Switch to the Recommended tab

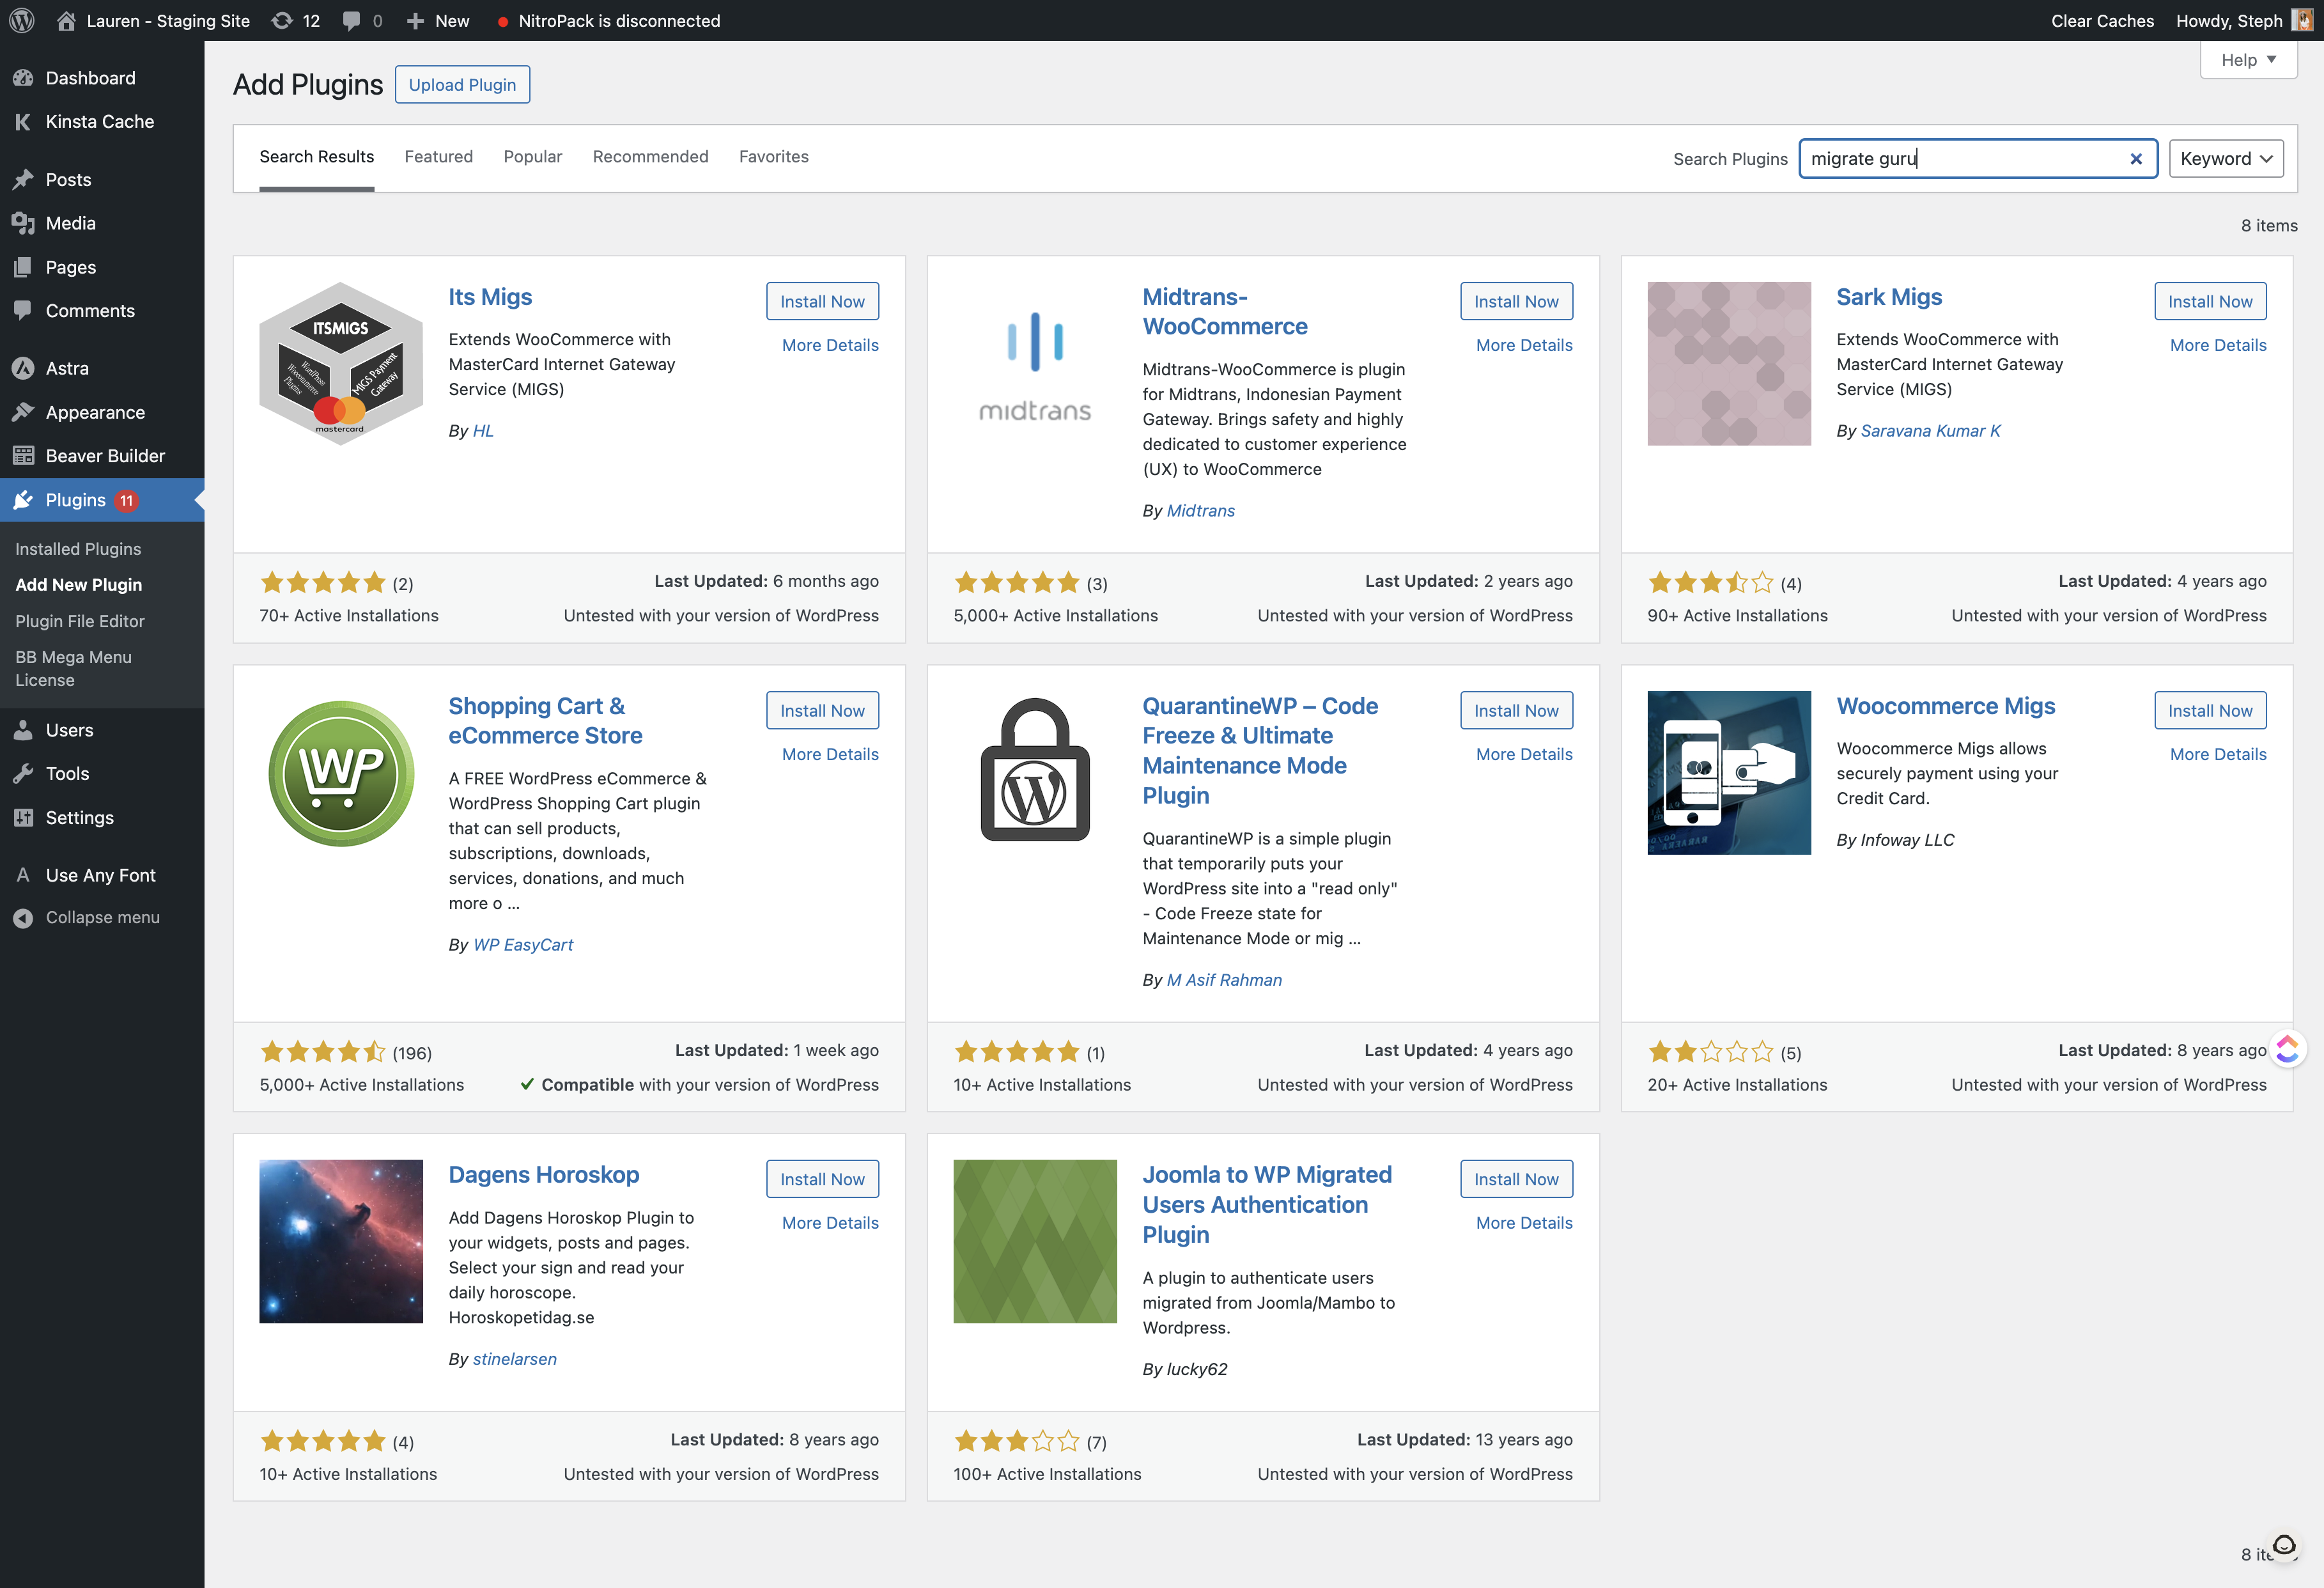pos(650,156)
